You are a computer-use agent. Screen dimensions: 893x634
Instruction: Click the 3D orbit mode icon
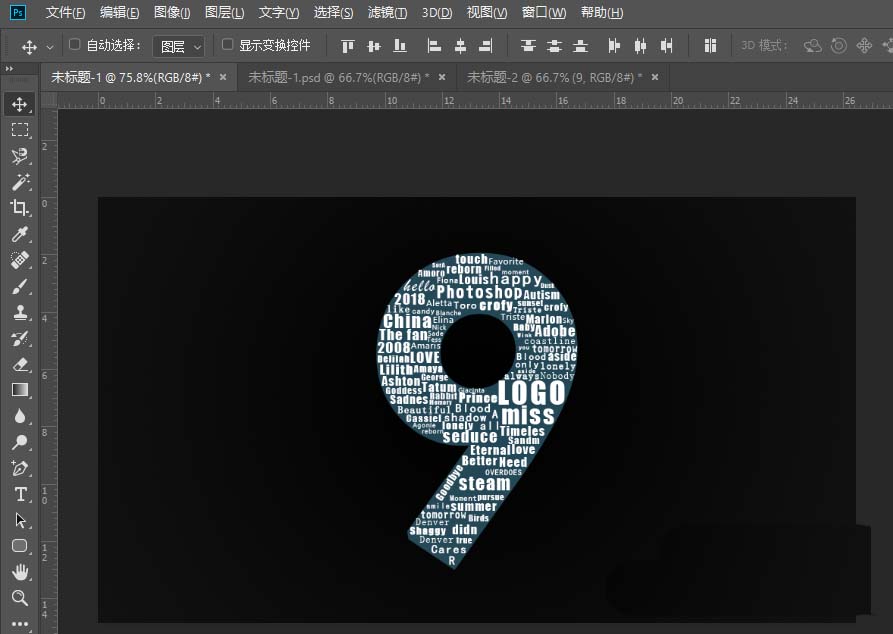(x=812, y=46)
